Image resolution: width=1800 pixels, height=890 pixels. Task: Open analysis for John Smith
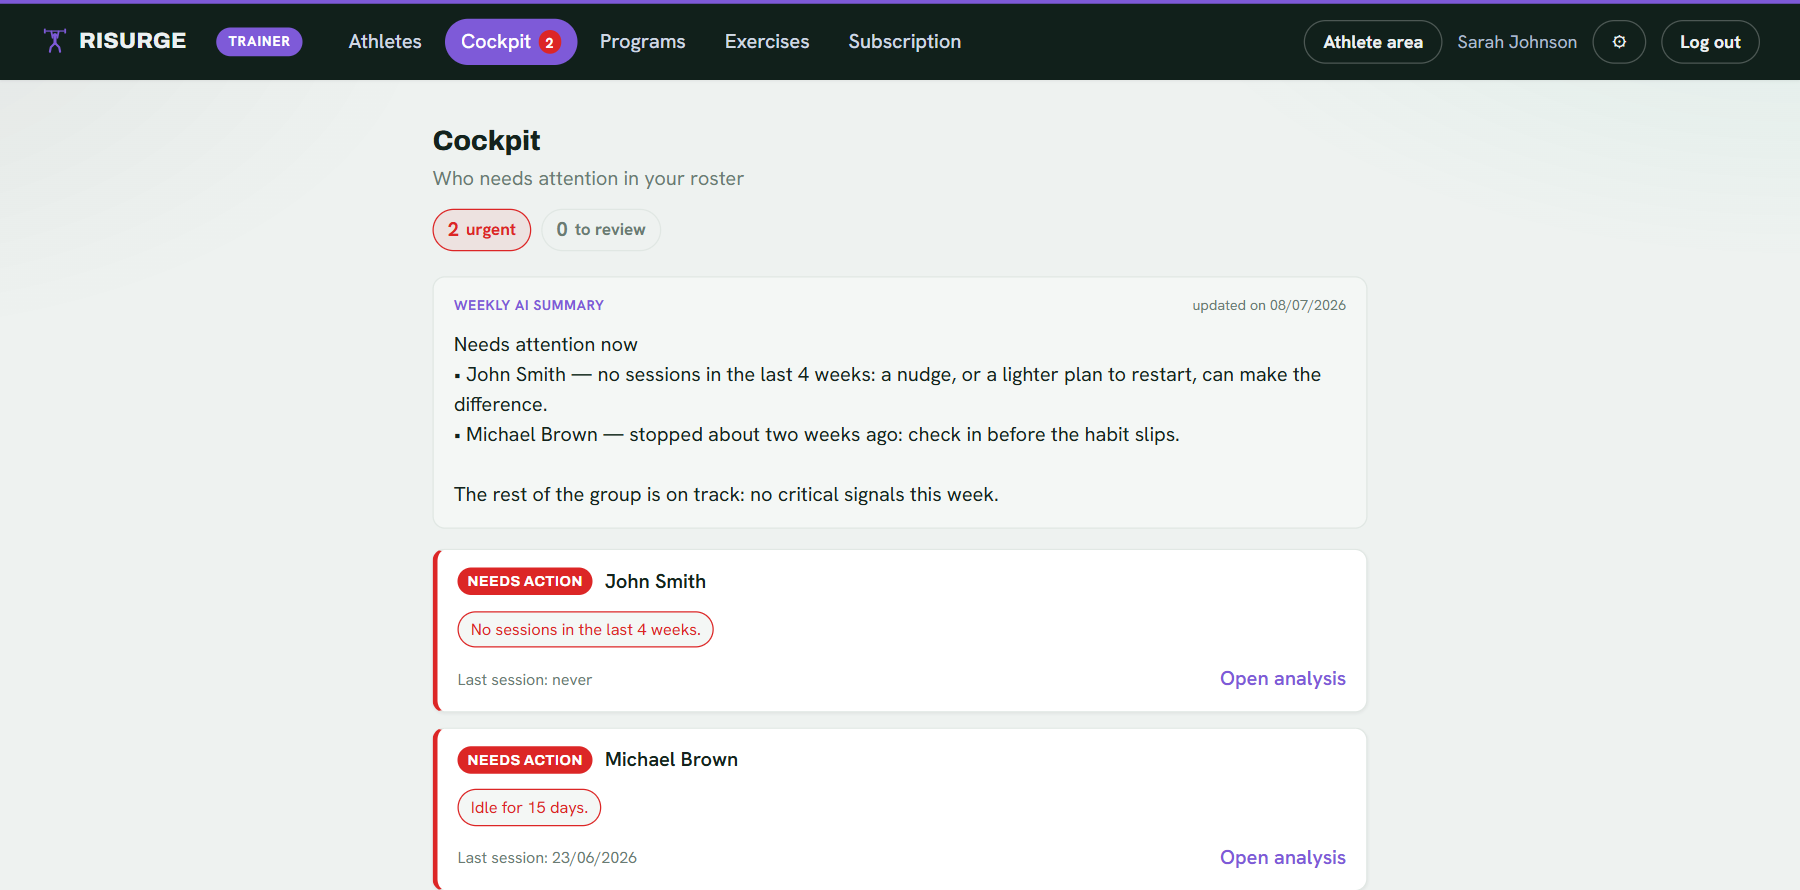[x=1283, y=679]
